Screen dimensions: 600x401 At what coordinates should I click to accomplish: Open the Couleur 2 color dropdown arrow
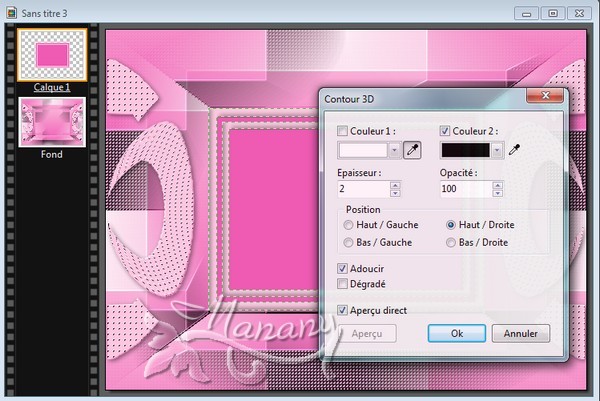point(497,150)
